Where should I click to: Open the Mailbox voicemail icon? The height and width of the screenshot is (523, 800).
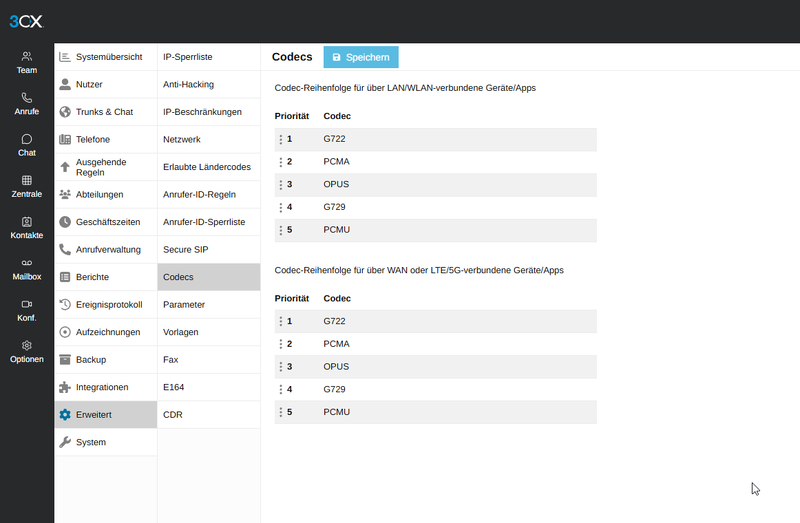click(27, 263)
